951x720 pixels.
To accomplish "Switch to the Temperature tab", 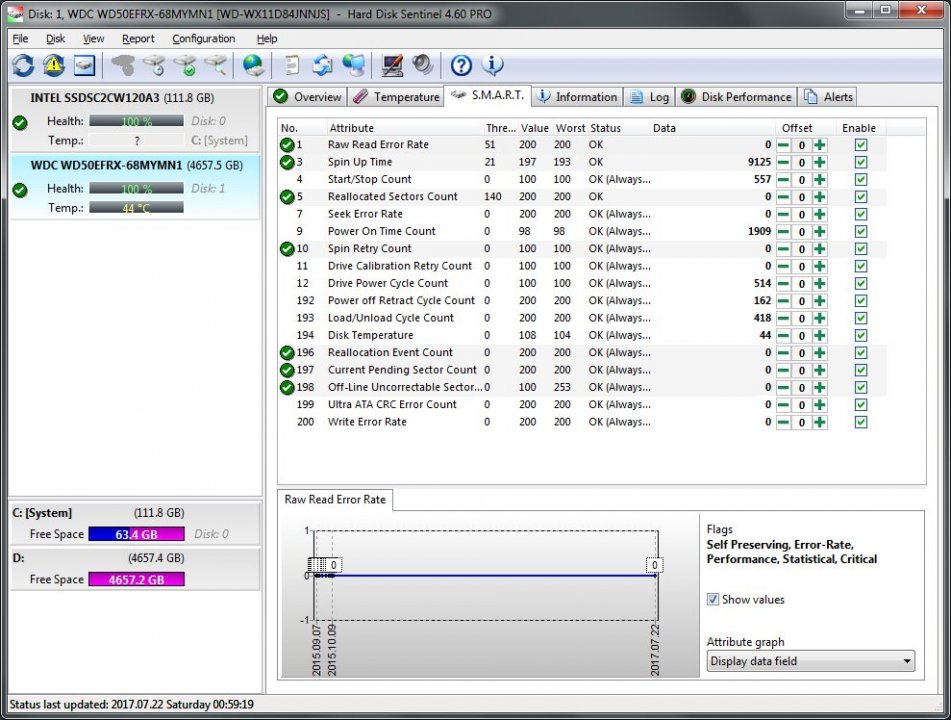I will coord(396,97).
